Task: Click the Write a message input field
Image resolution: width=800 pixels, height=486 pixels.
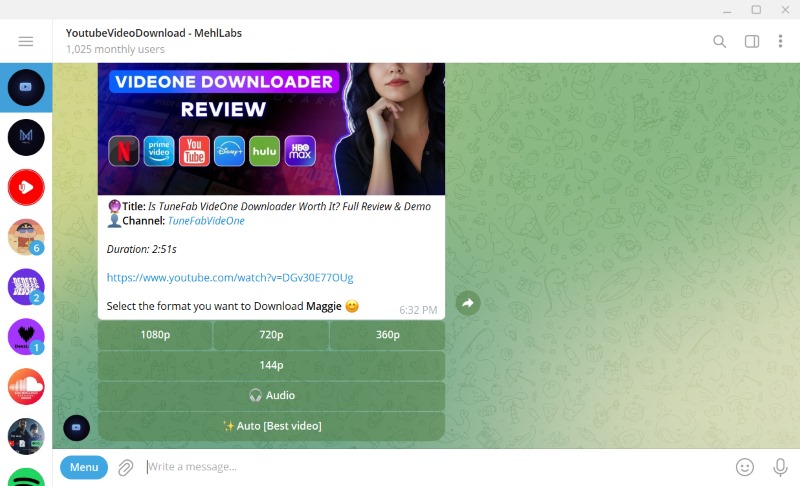Action: point(434,467)
